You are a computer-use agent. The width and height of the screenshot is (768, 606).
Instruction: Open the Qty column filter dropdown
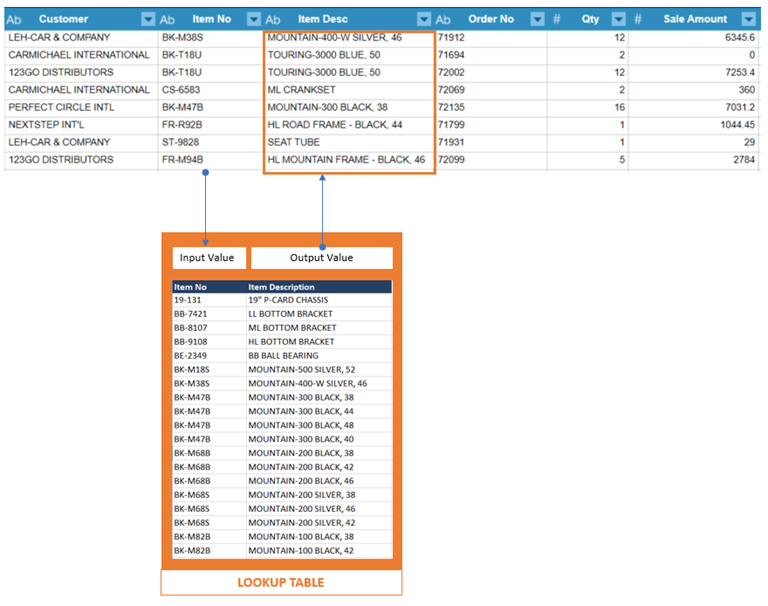pos(619,19)
